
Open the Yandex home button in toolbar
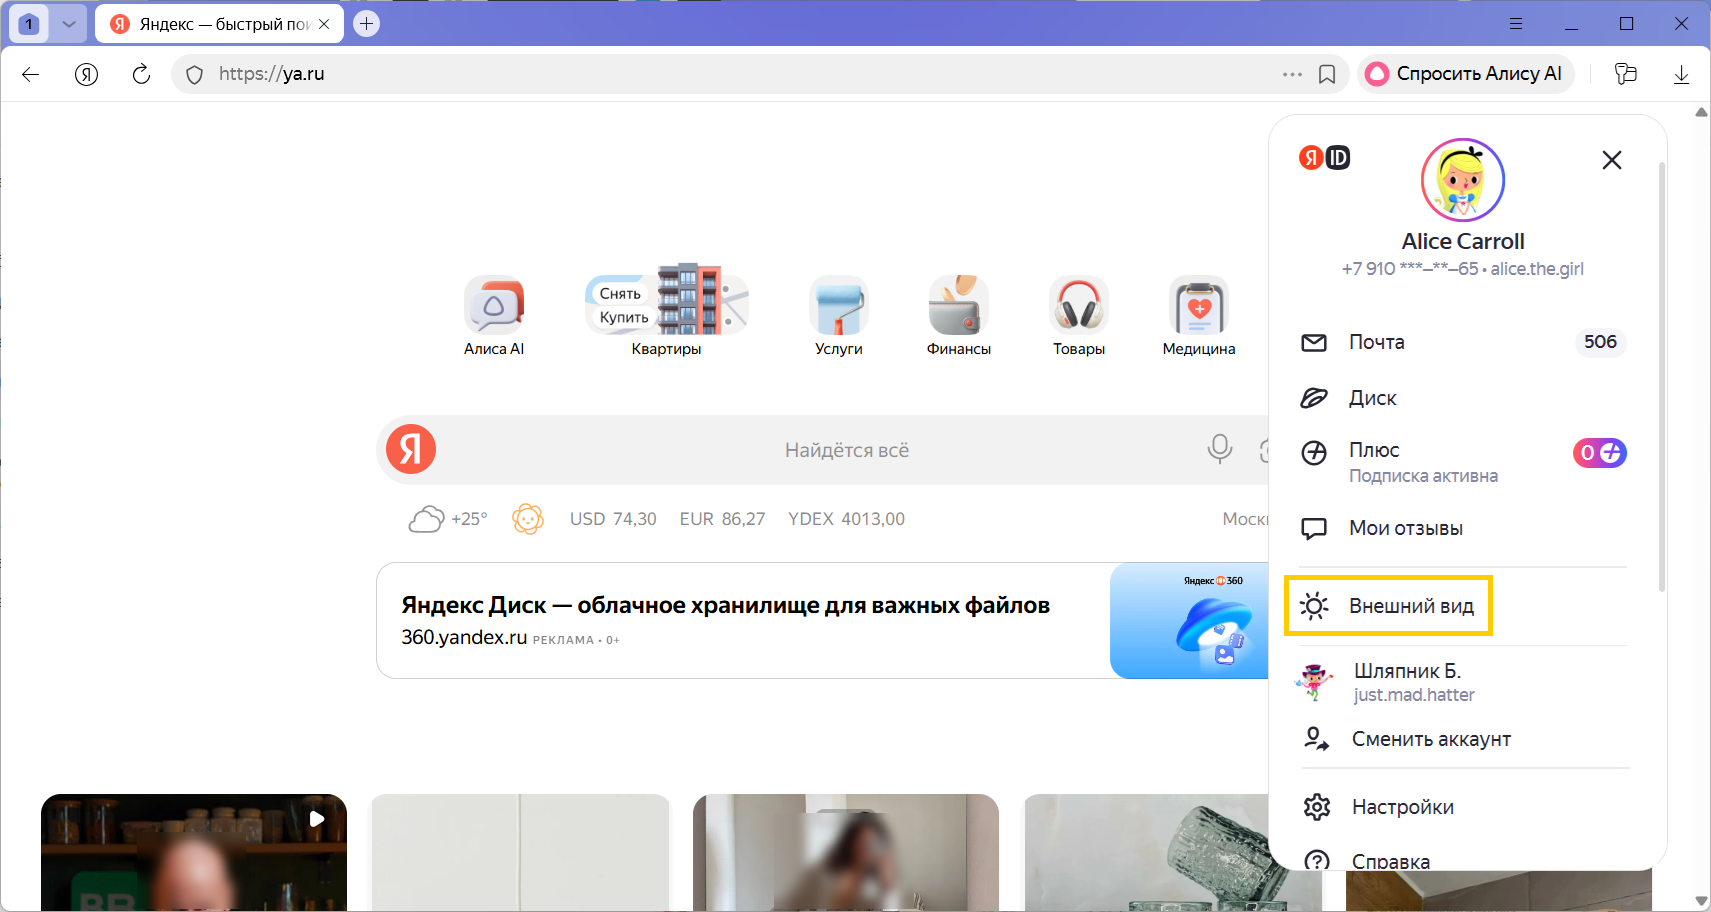[x=86, y=74]
